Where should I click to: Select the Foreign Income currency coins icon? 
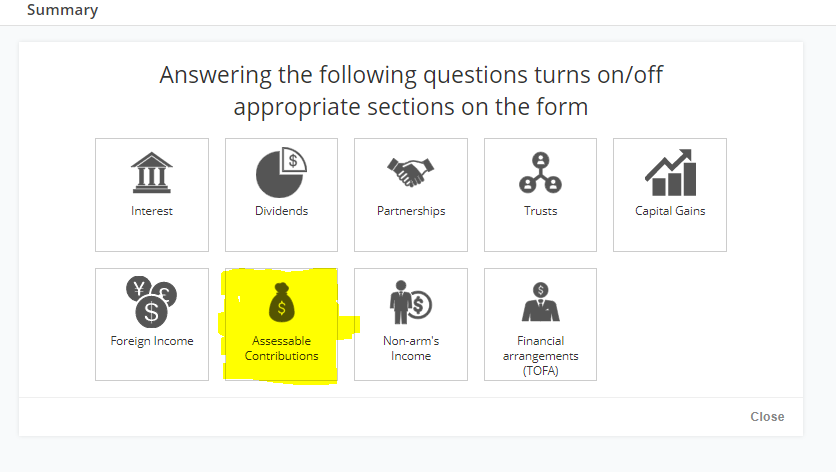(x=151, y=302)
